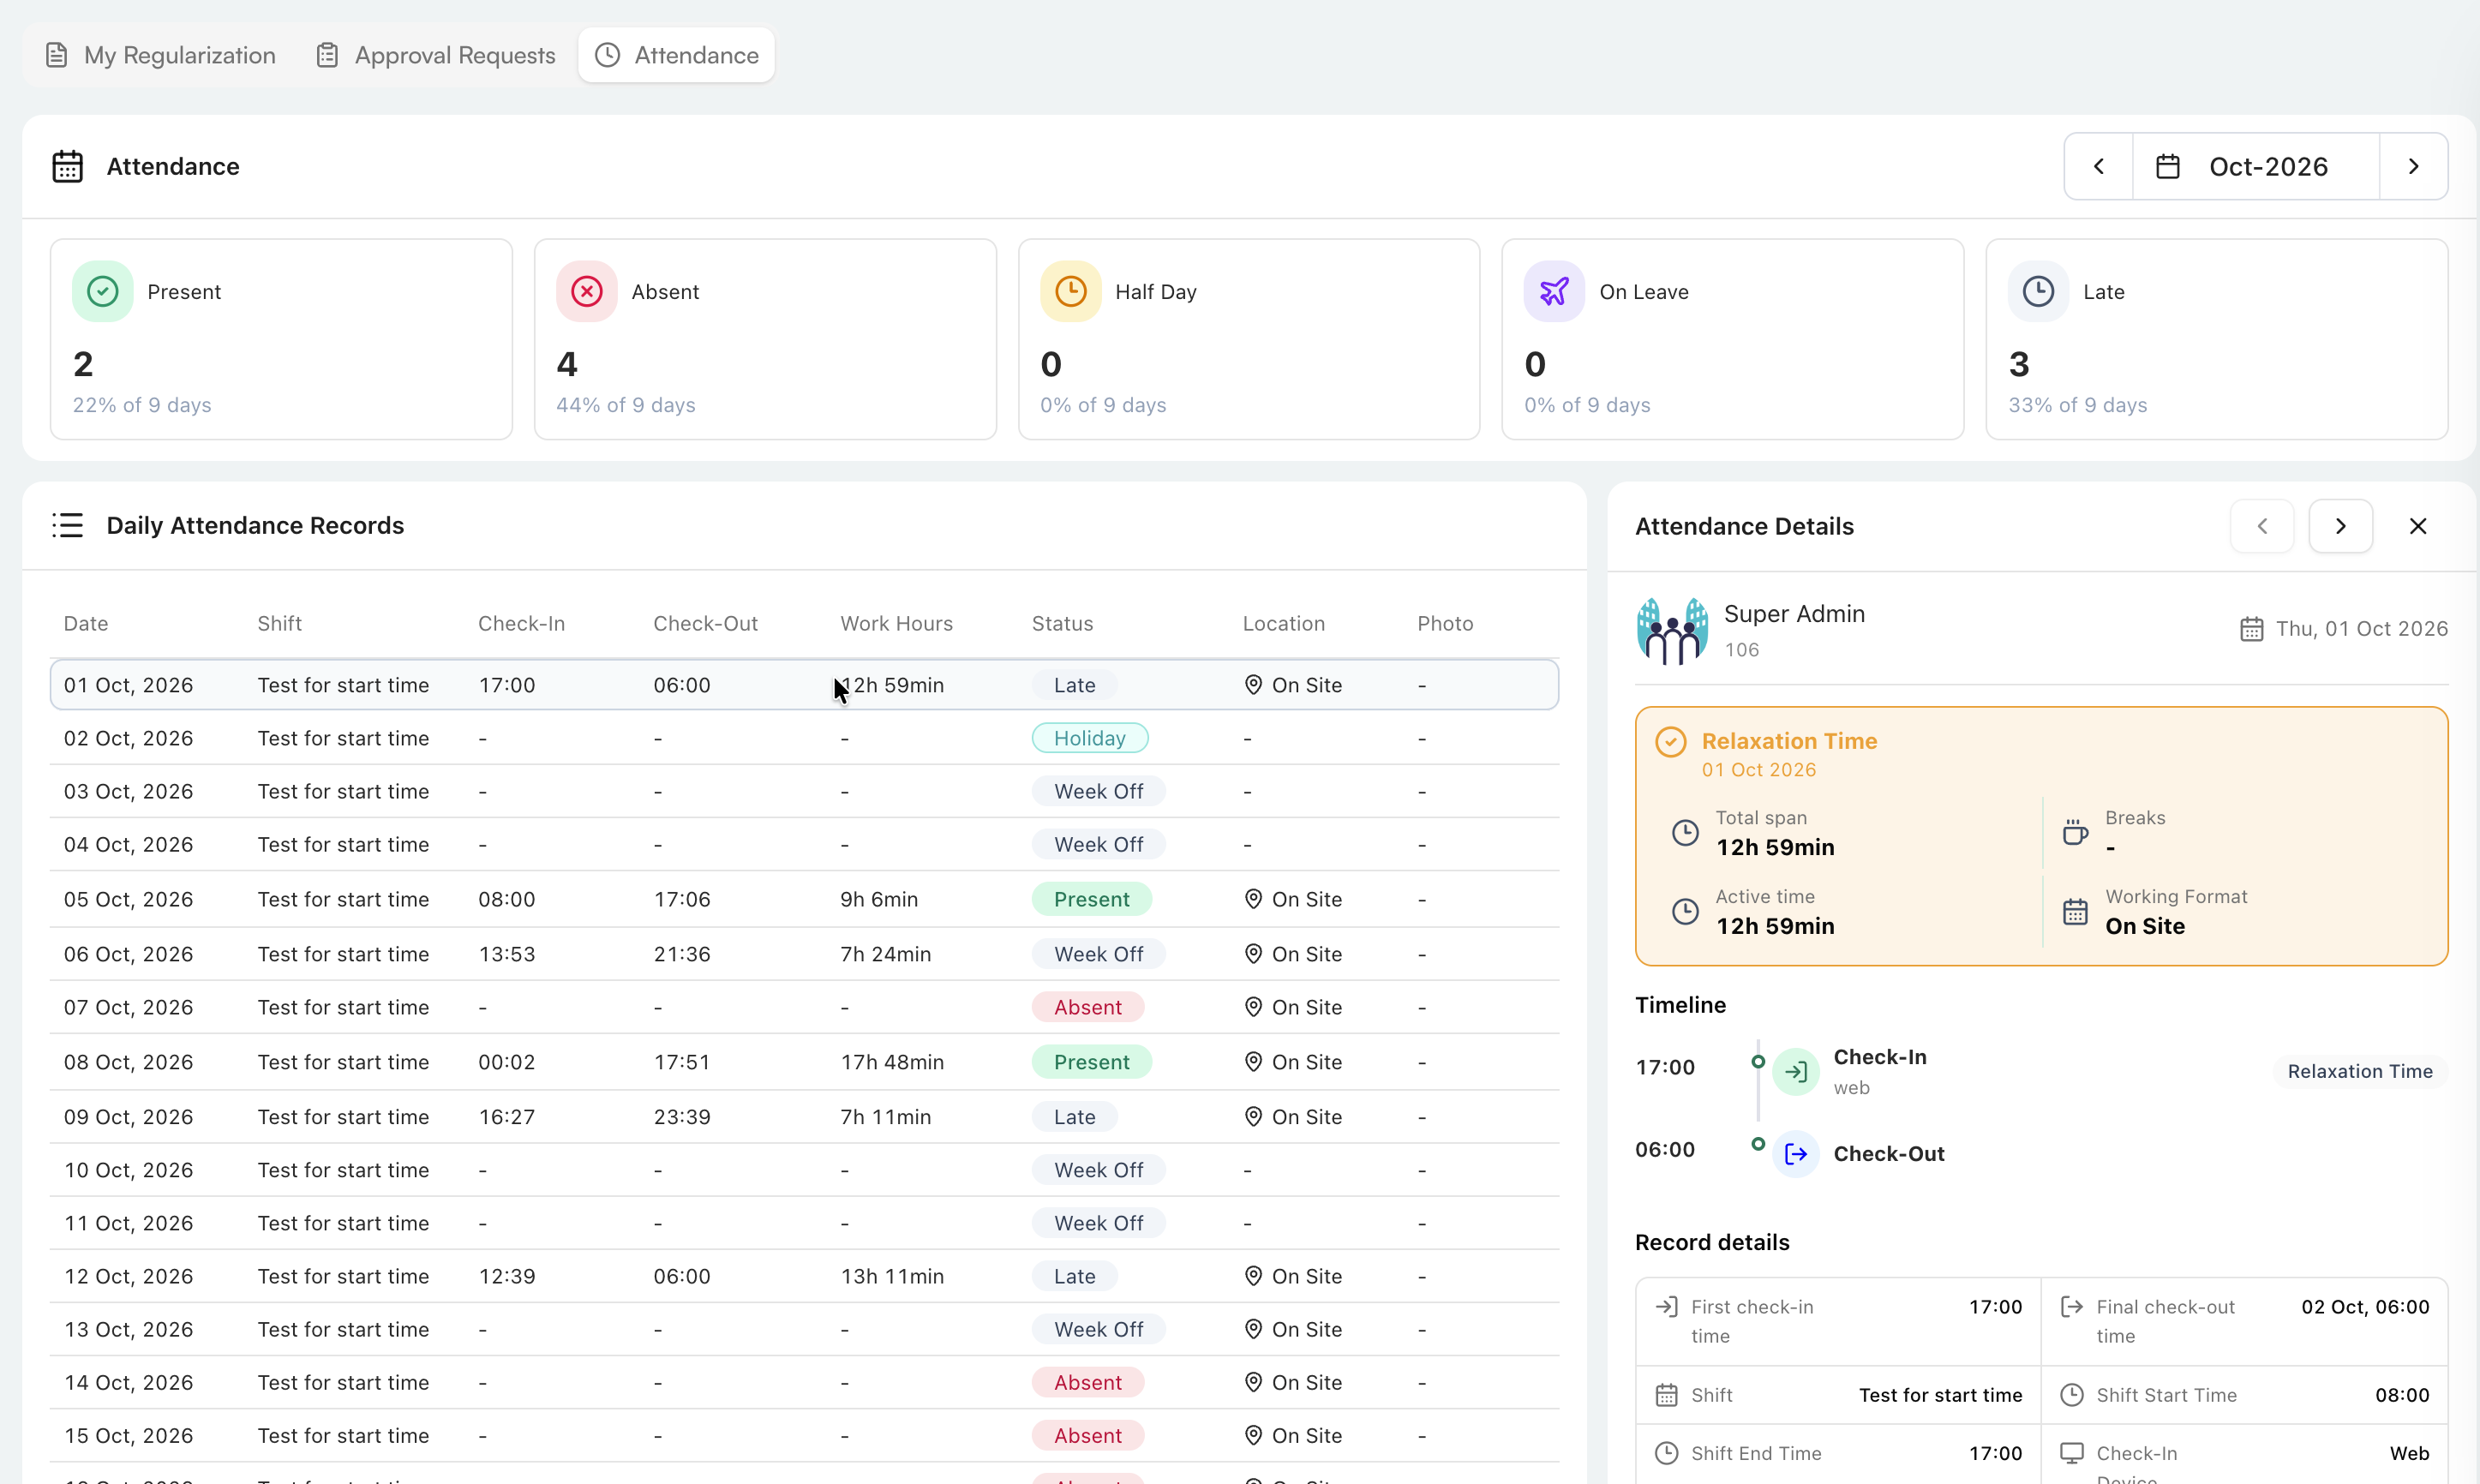Click the Daily Attendance Records list icon
Image resolution: width=2480 pixels, height=1484 pixels.
(68, 525)
